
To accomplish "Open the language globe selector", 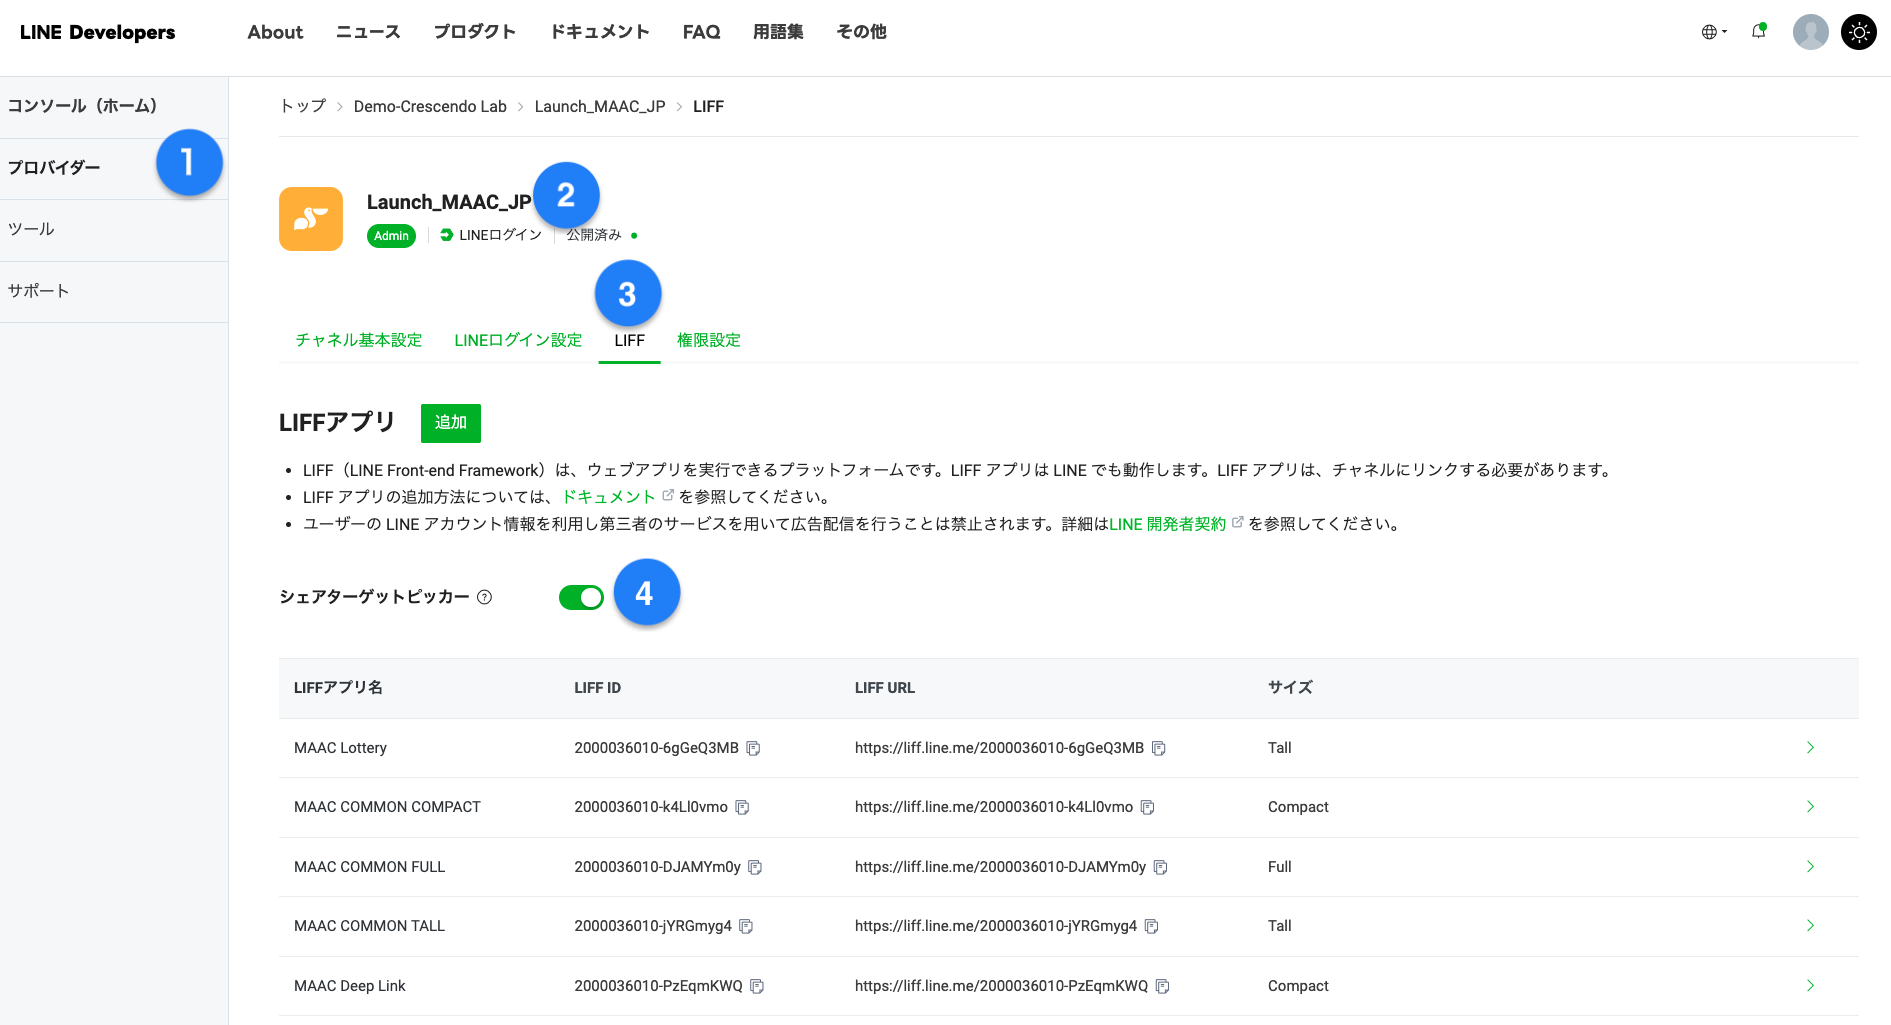I will click(x=1714, y=32).
